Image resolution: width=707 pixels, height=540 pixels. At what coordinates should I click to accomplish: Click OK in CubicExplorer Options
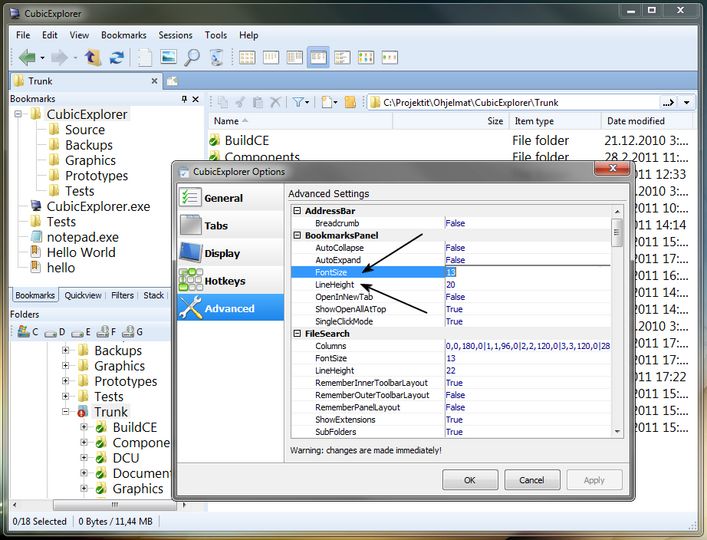pos(470,480)
